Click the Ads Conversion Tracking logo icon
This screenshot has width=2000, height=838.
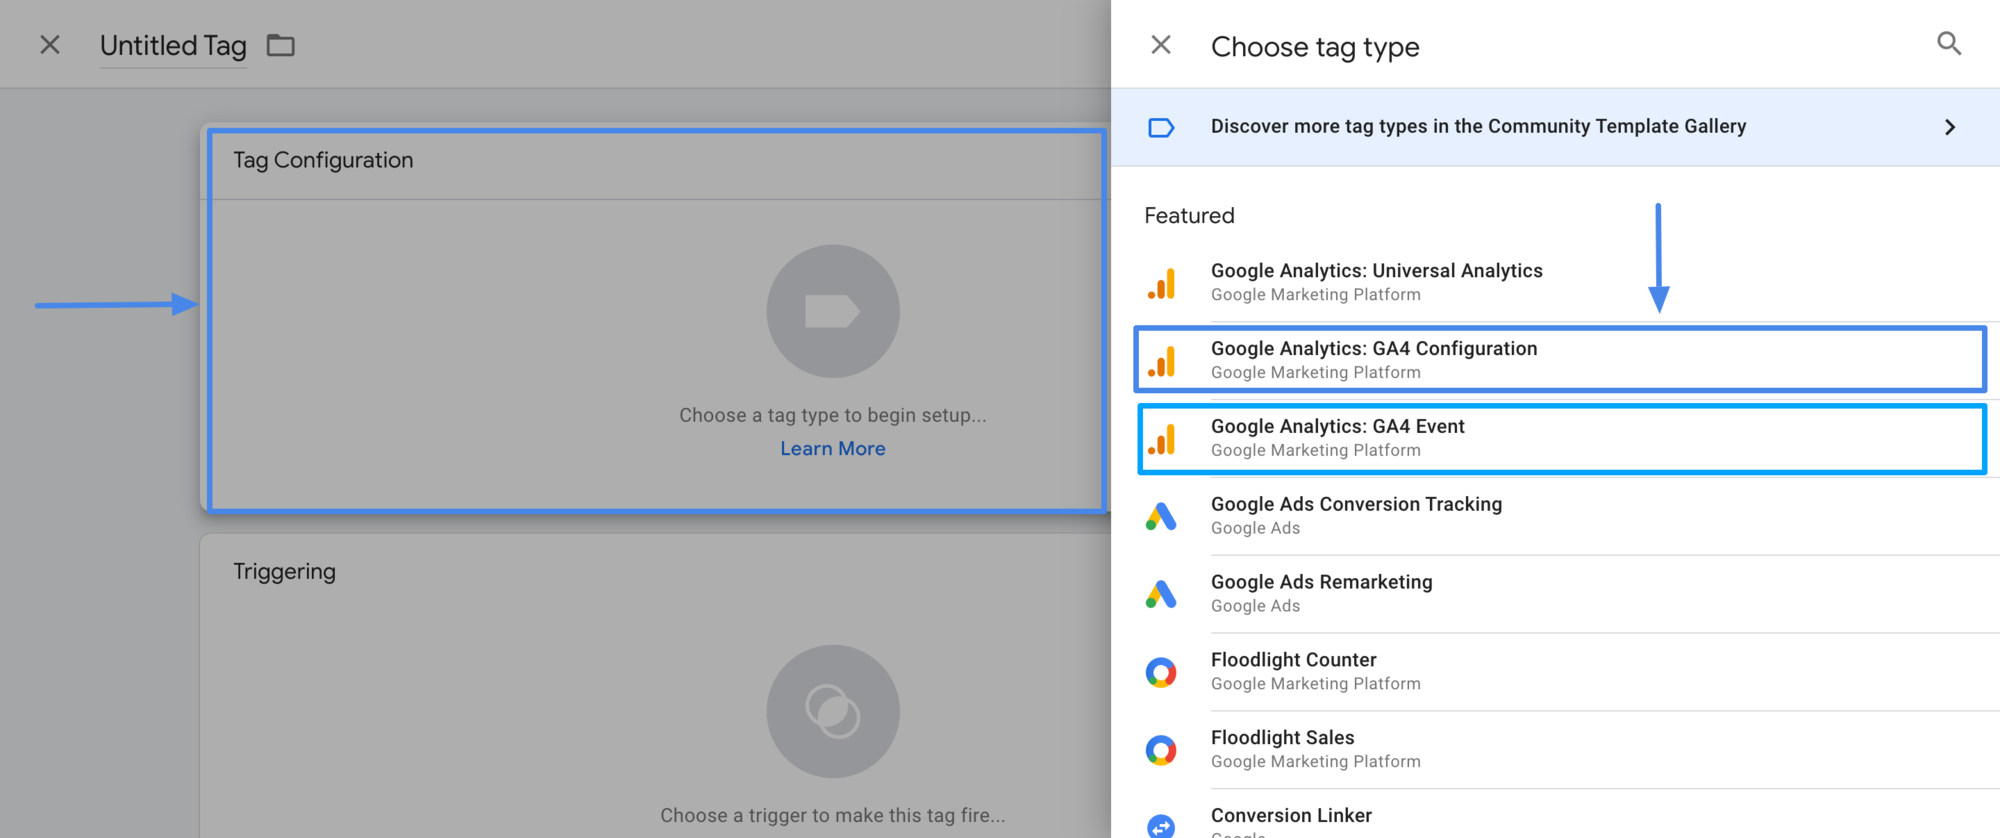coord(1161,516)
